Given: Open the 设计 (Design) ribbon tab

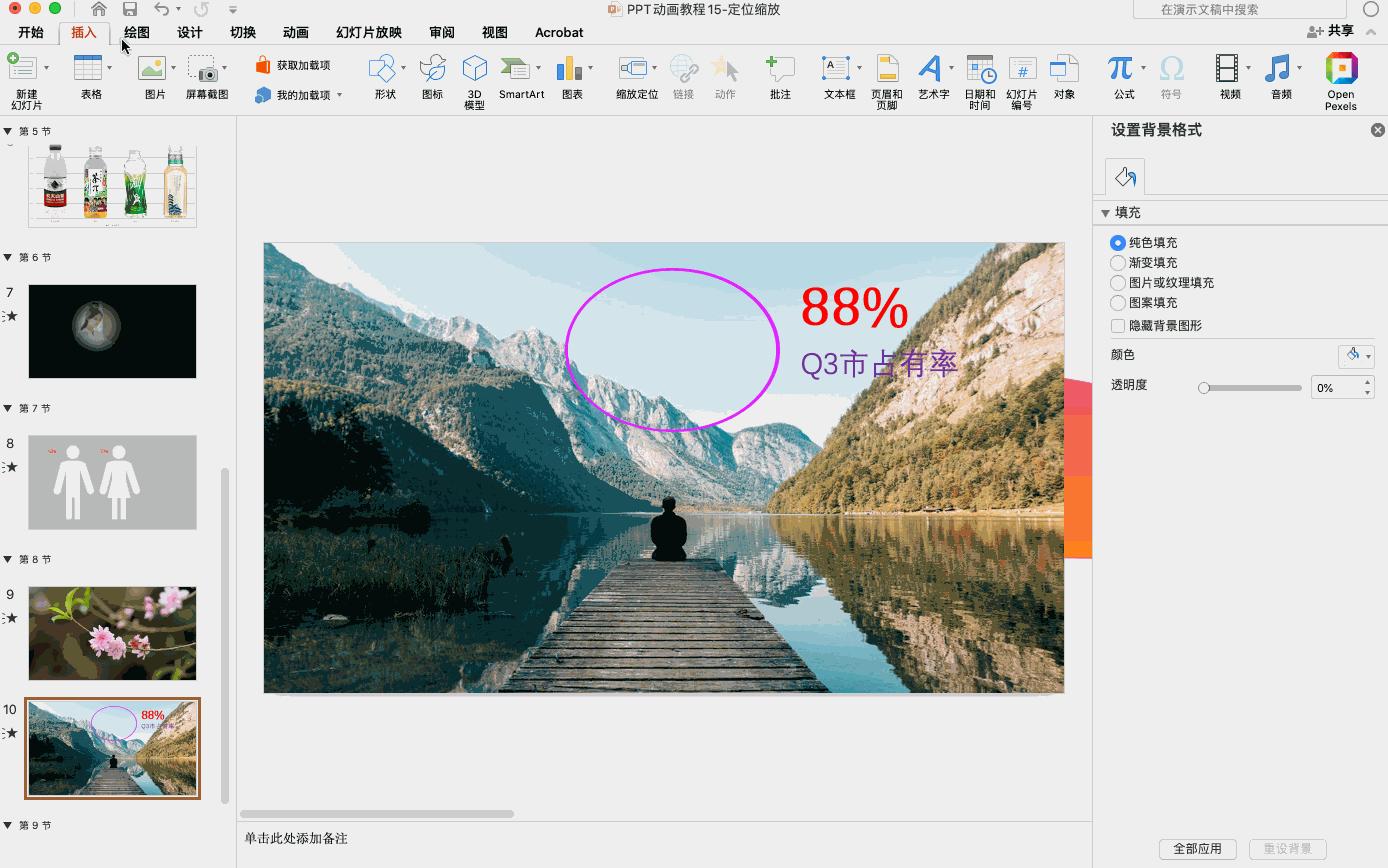Looking at the screenshot, I should click(x=190, y=33).
